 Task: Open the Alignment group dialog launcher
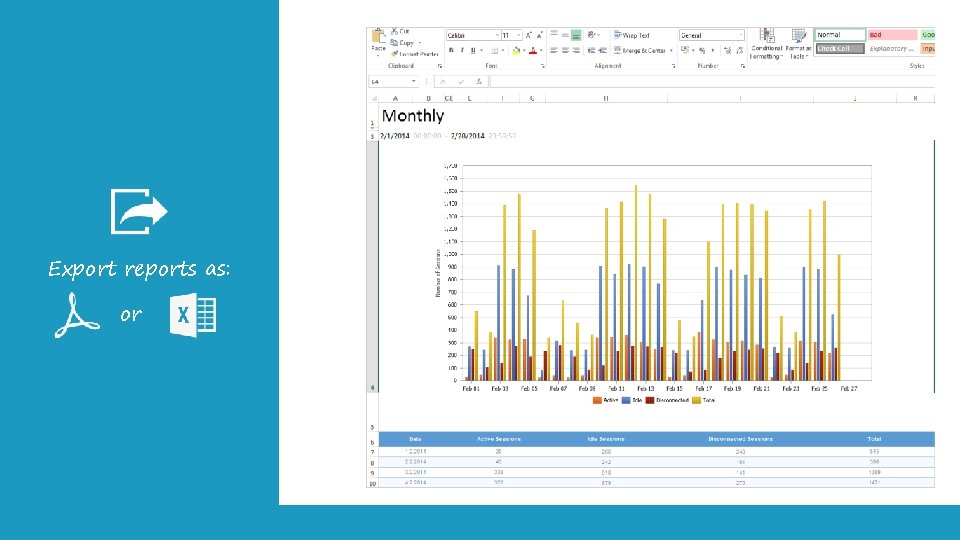click(x=673, y=66)
